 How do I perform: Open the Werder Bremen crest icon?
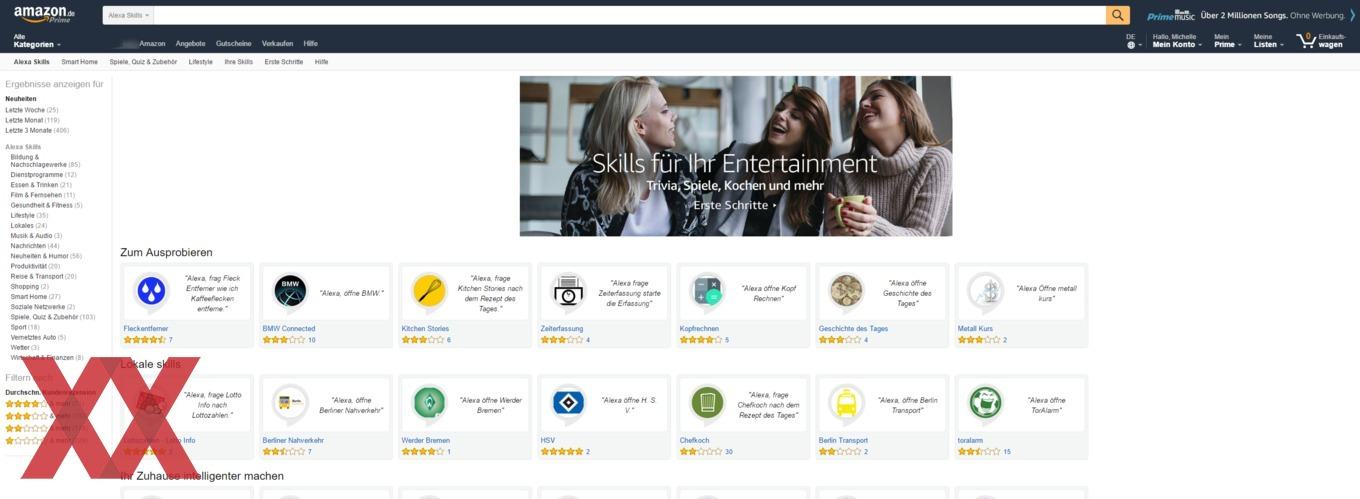pos(429,402)
